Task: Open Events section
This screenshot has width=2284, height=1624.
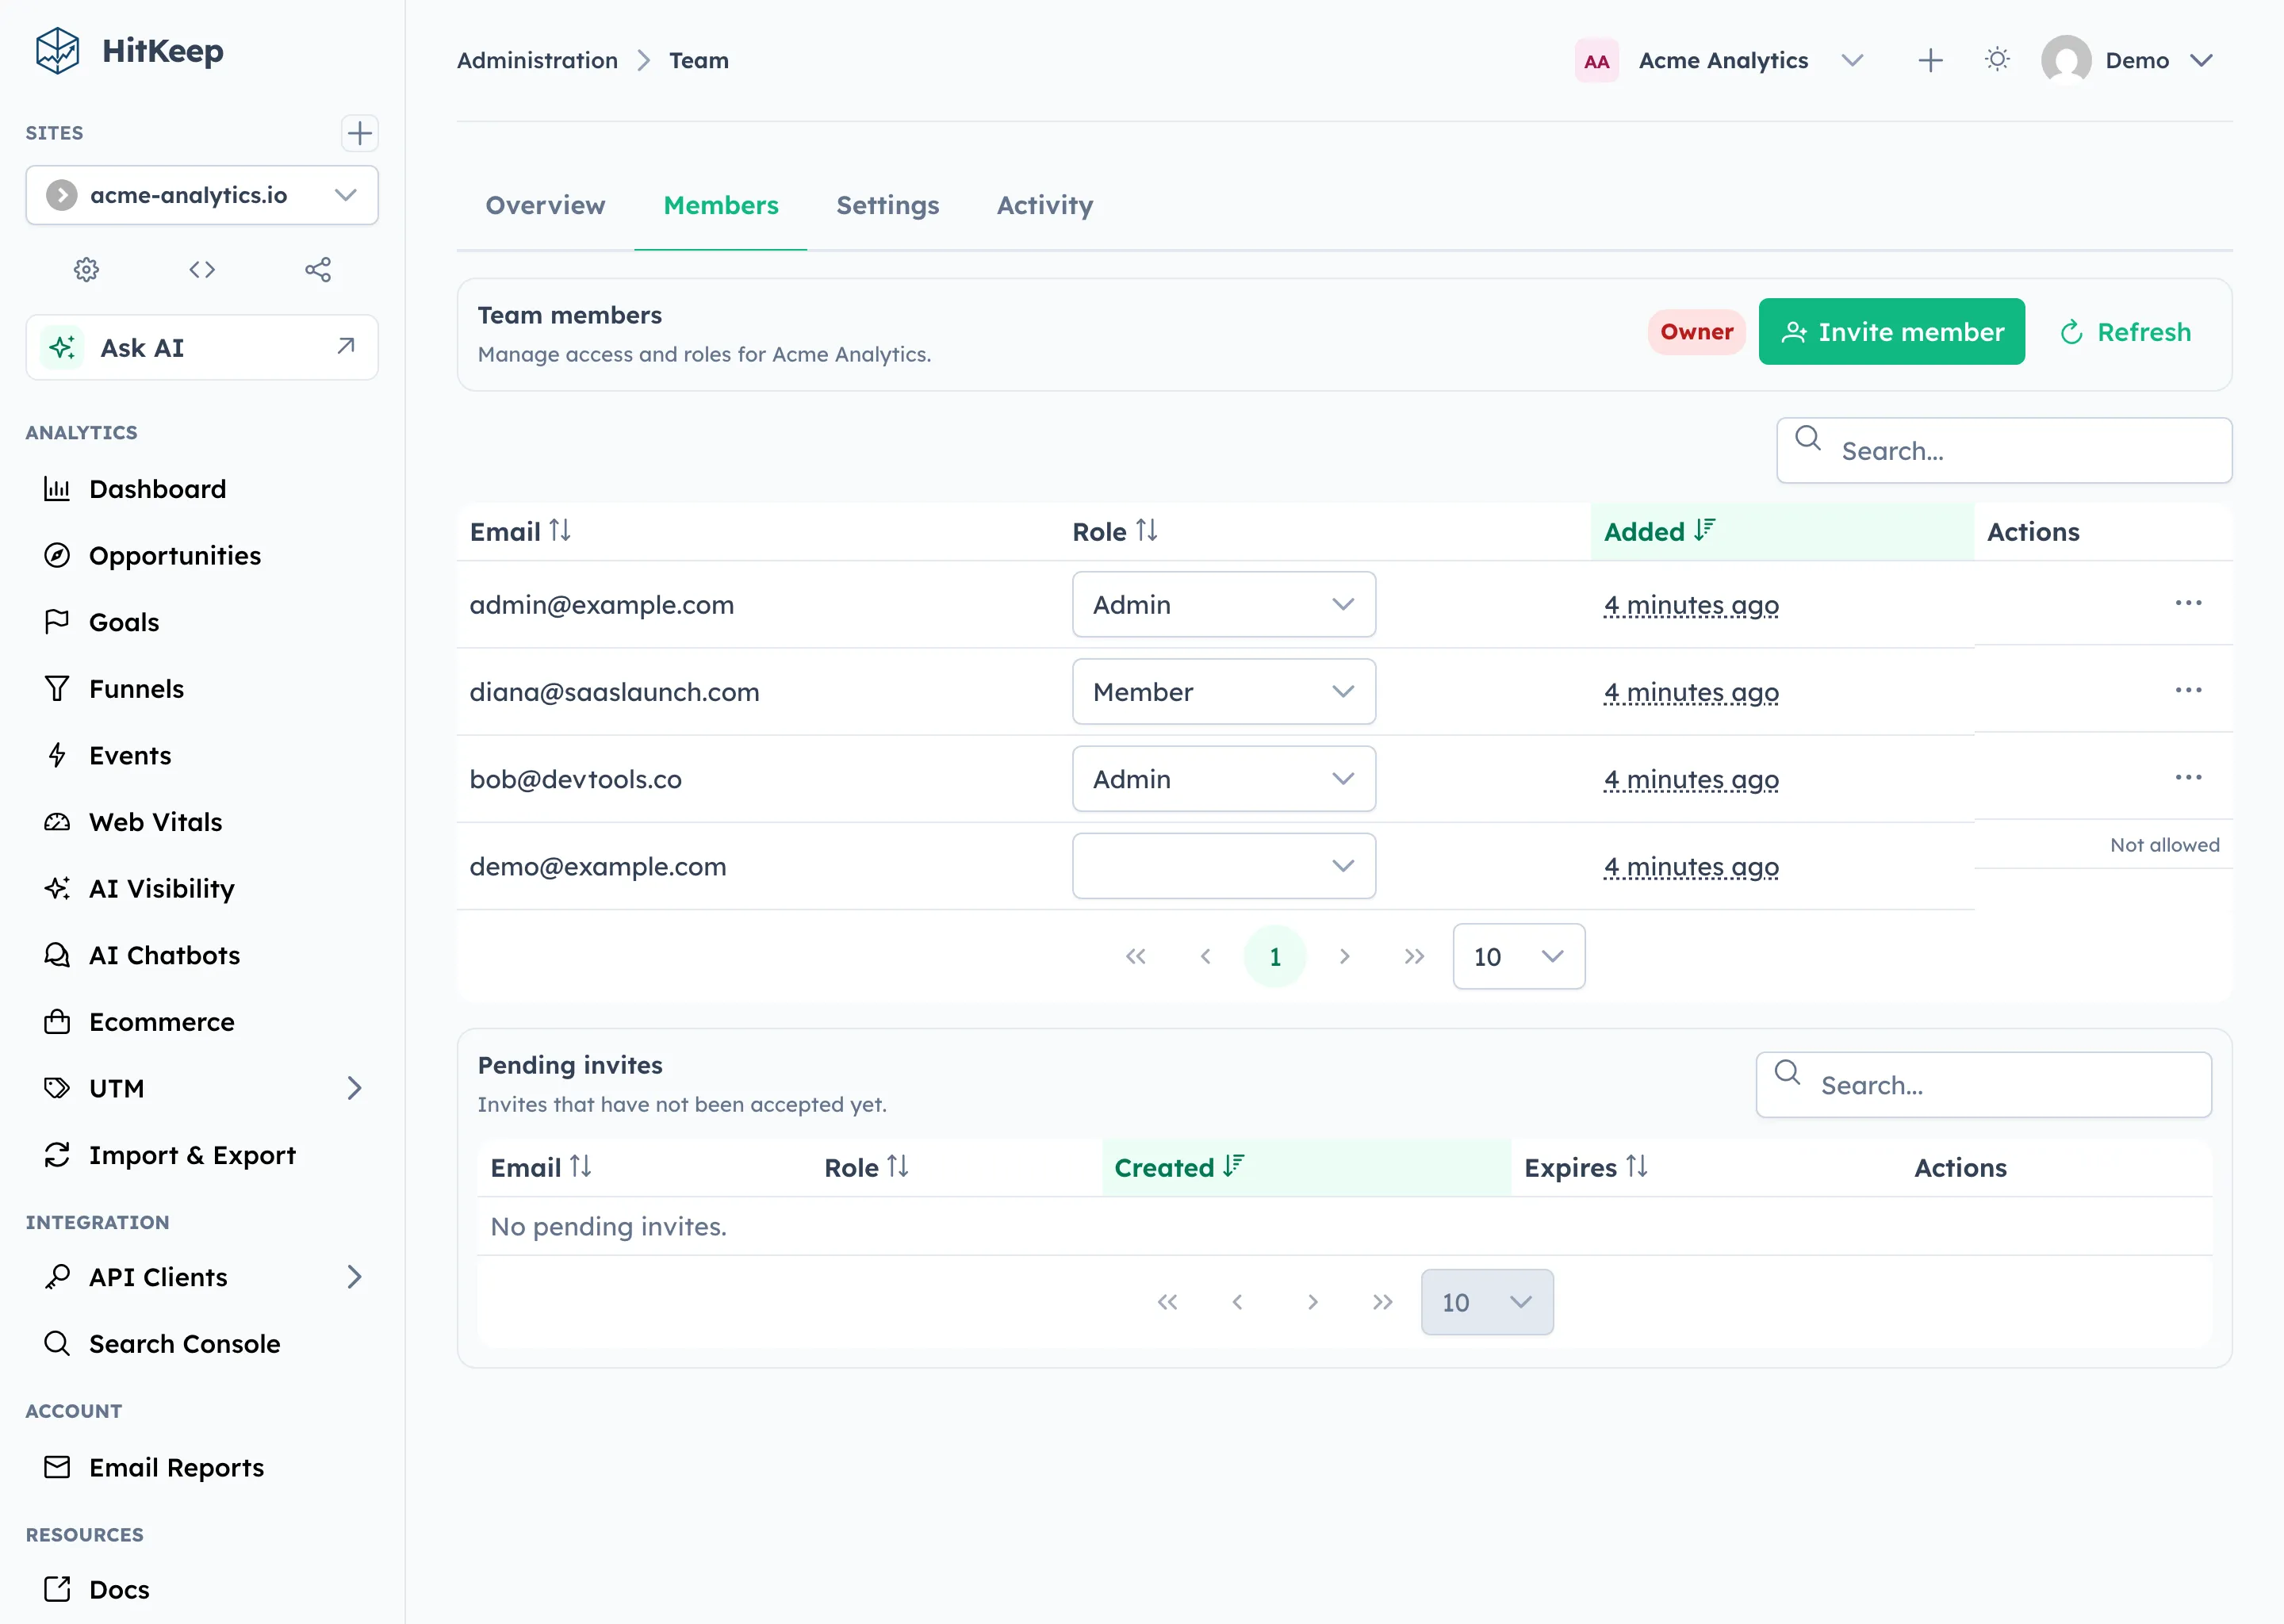Action: click(202, 755)
